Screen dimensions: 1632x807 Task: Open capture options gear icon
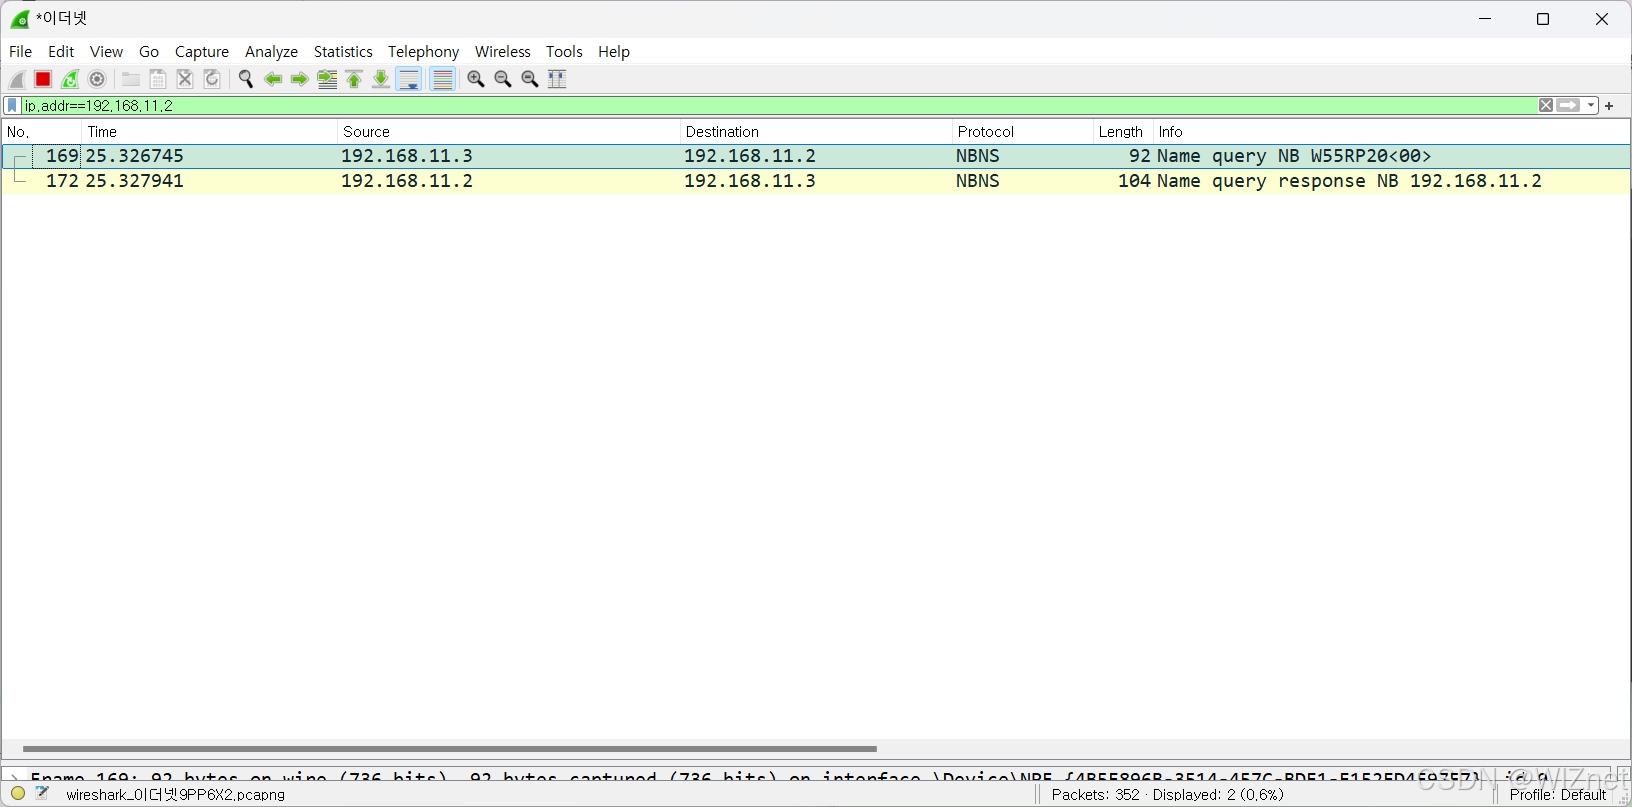pos(97,79)
